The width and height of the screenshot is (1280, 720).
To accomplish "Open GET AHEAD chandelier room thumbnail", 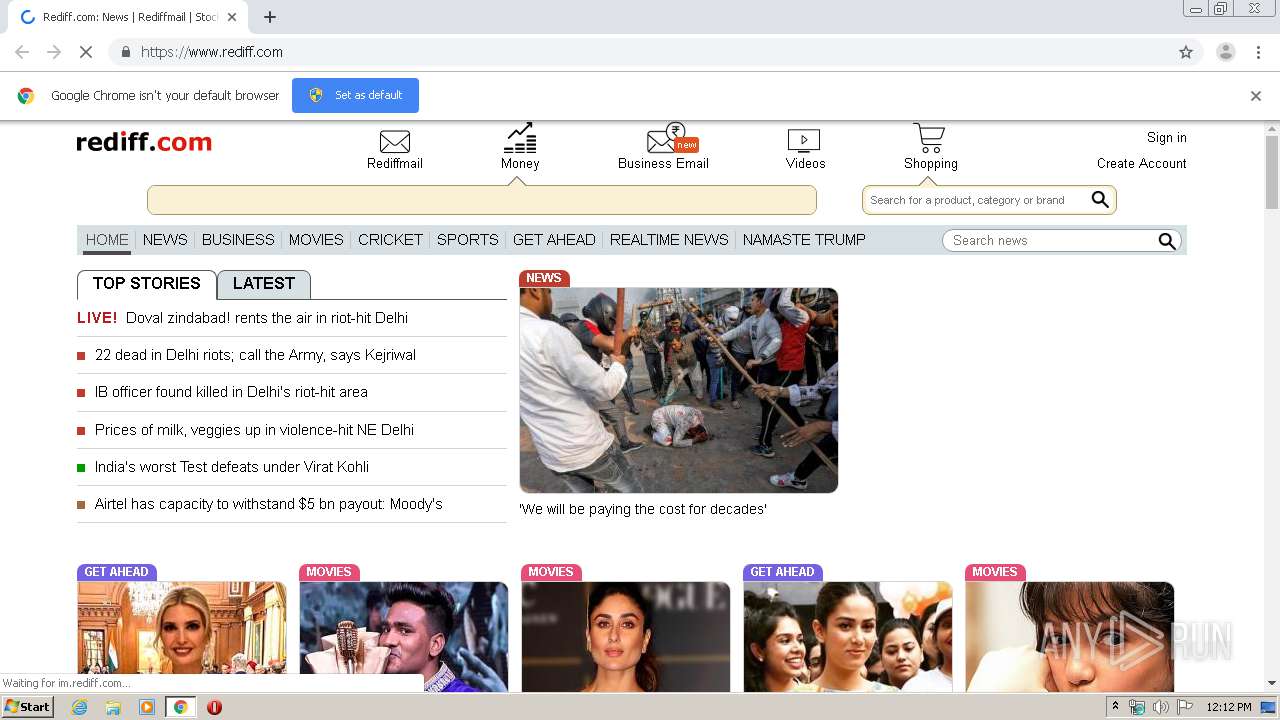I will tap(182, 636).
